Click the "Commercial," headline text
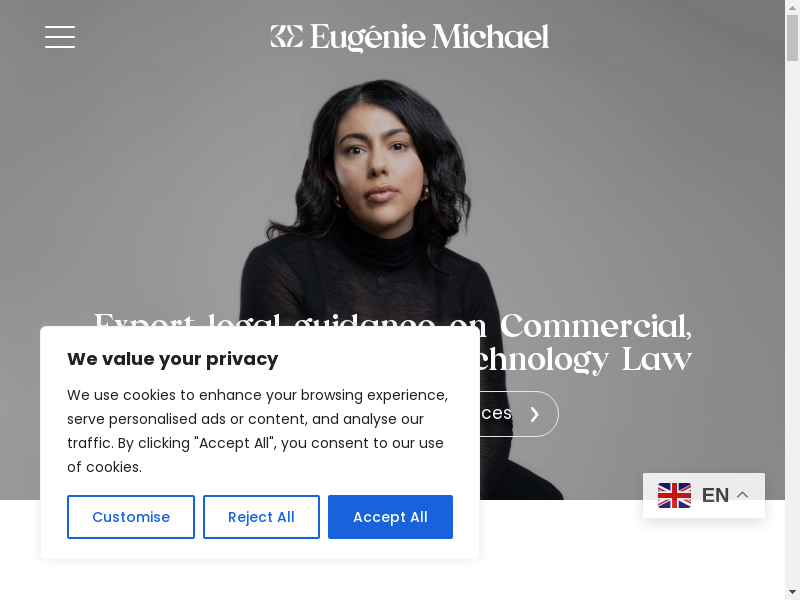 point(595,326)
